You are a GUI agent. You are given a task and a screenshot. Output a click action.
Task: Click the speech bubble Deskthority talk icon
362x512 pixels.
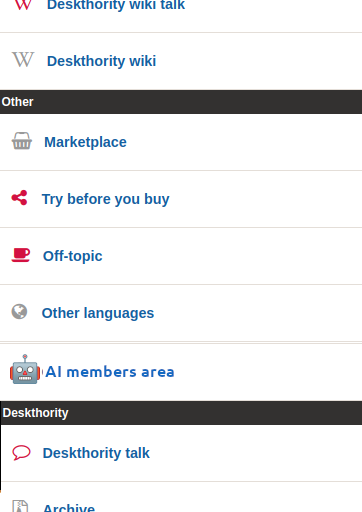tap(21, 453)
